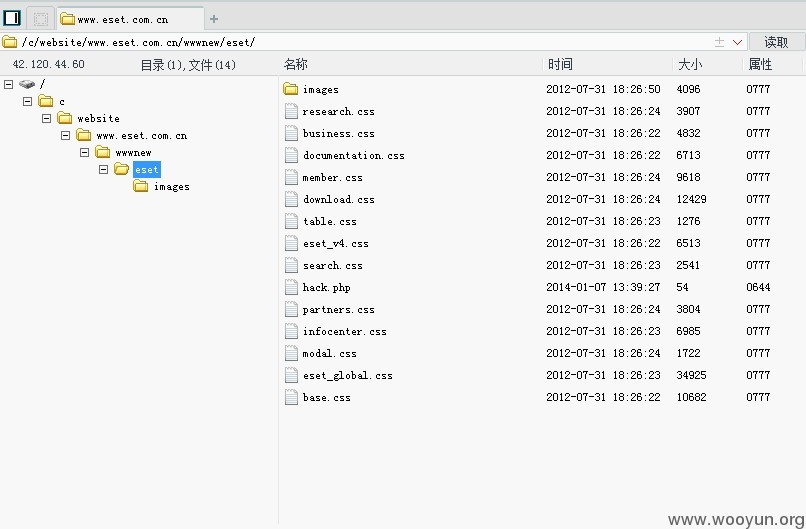Click the plus-minus icon in address bar

coord(719,42)
